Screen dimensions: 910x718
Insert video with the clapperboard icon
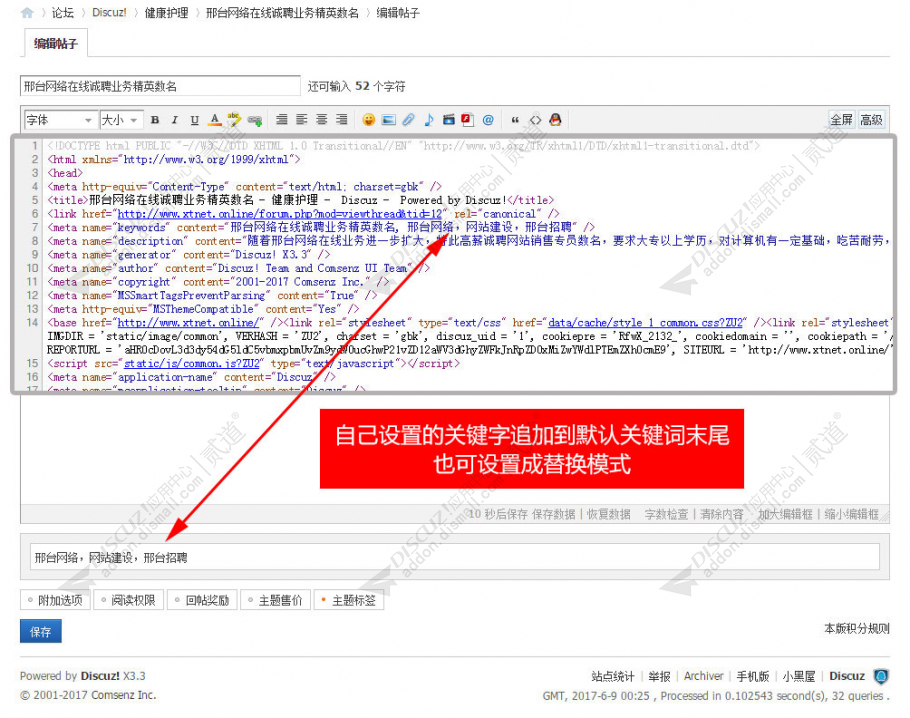click(x=449, y=120)
